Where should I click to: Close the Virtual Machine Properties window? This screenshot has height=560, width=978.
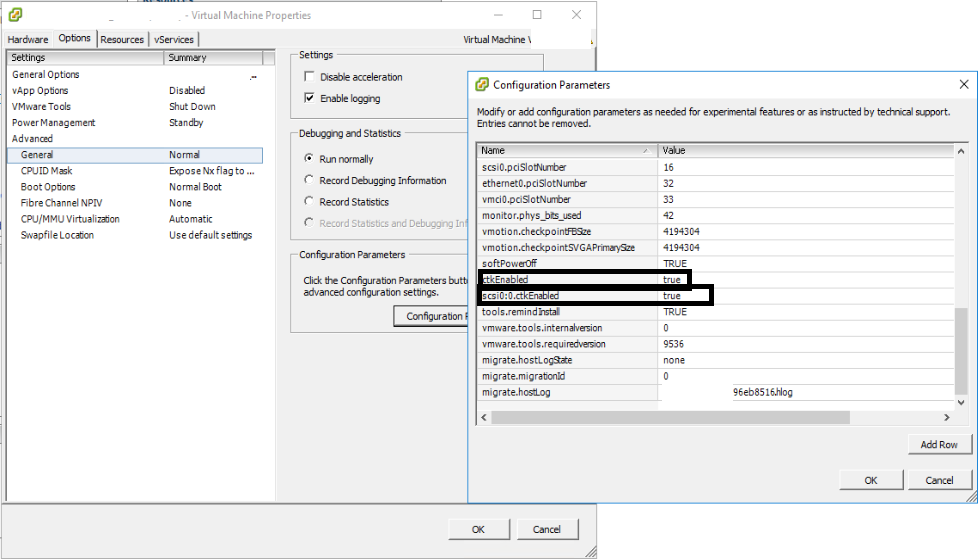(x=576, y=14)
